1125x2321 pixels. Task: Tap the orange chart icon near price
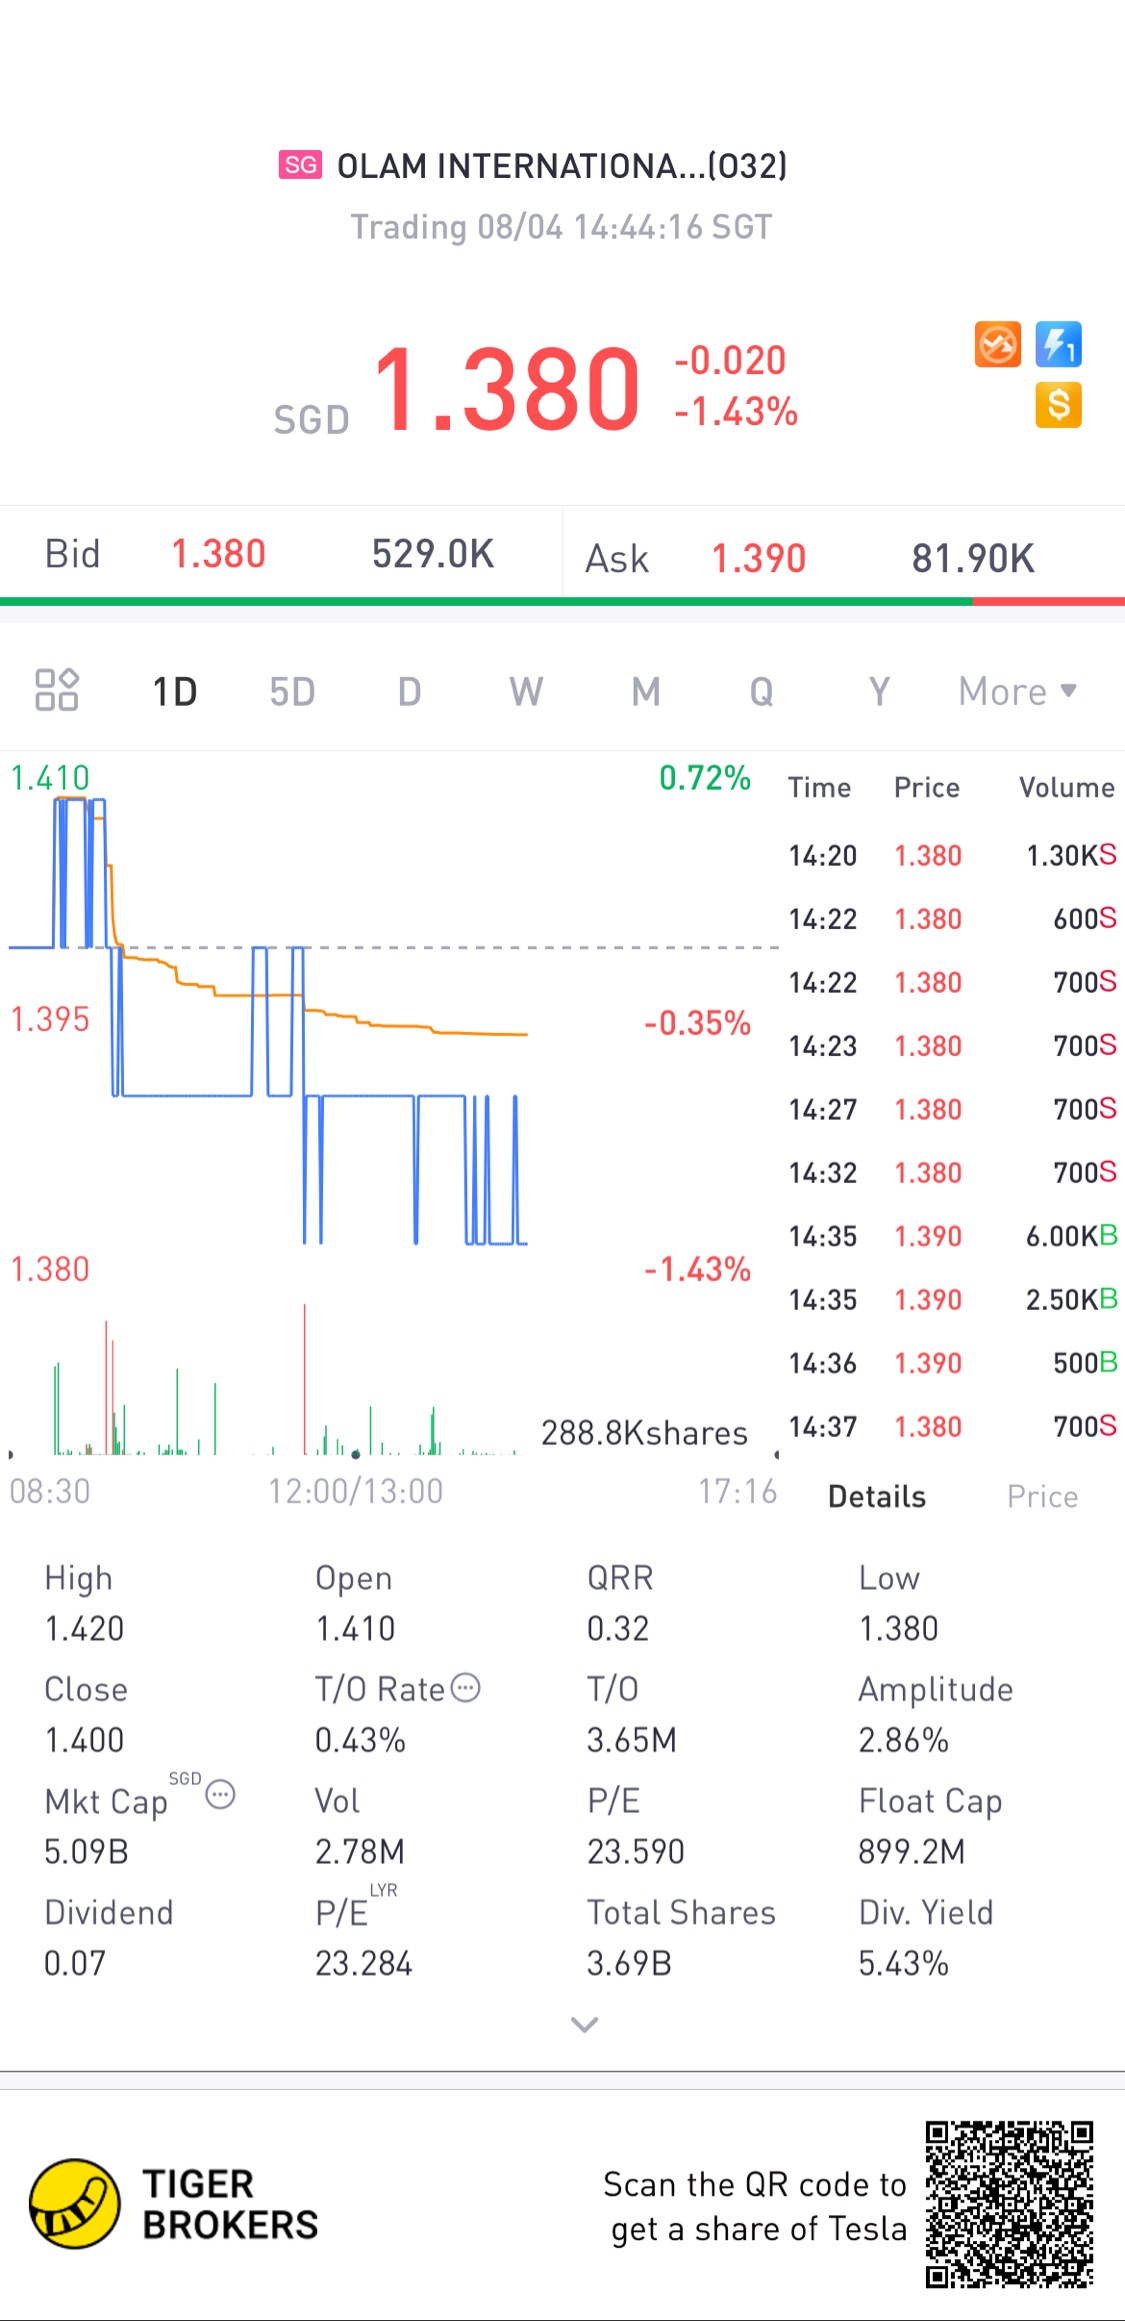coord(997,345)
